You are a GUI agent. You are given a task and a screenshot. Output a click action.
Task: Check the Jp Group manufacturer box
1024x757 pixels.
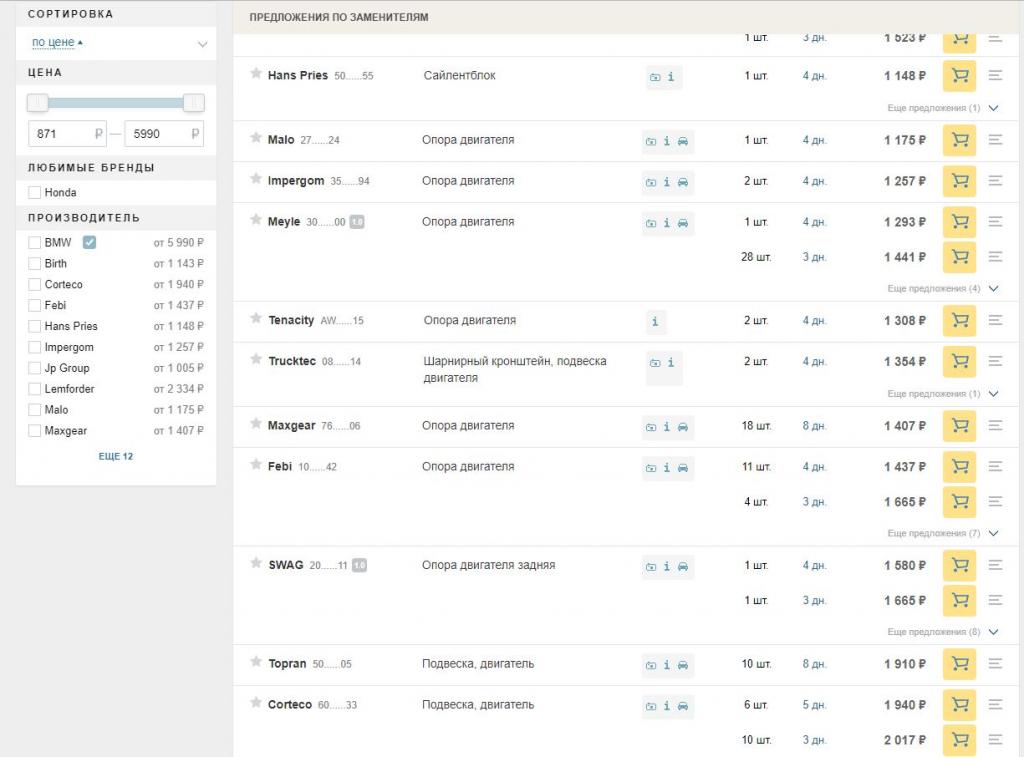pyautogui.click(x=35, y=368)
